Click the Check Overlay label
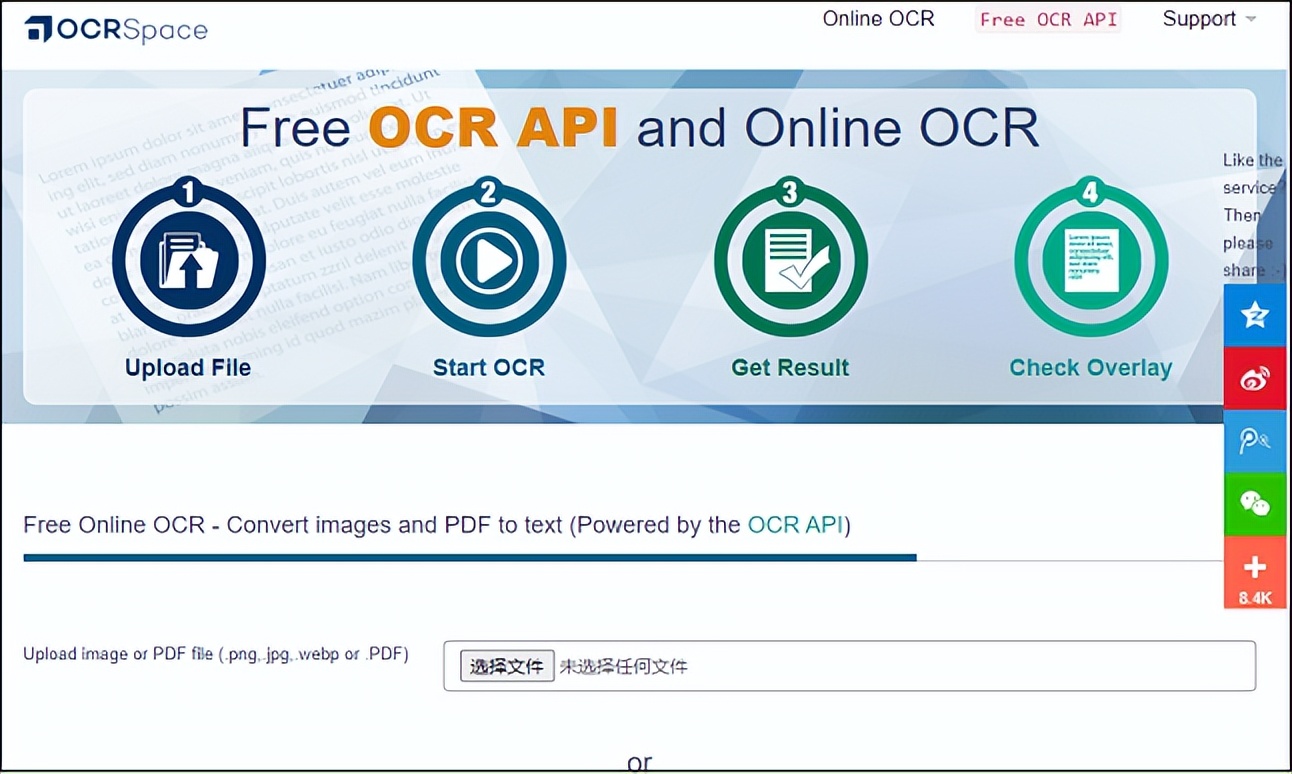The image size is (1292, 774). click(x=1091, y=368)
